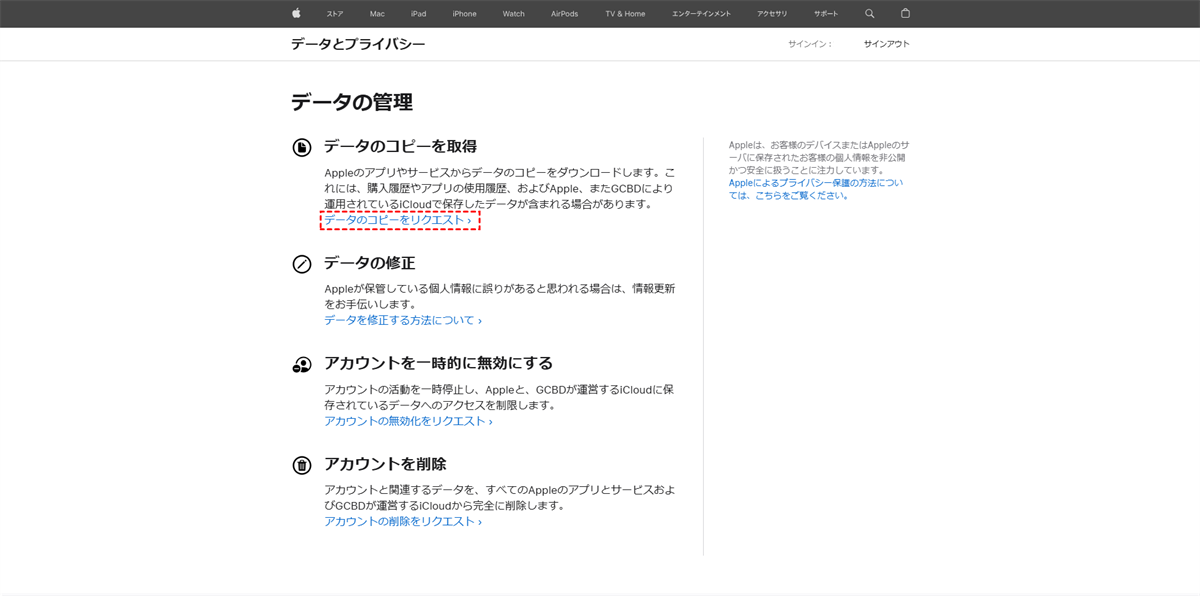Viewport: 1200px width, 596px height.
Task: Open the search magnifier icon
Action: (x=869, y=14)
